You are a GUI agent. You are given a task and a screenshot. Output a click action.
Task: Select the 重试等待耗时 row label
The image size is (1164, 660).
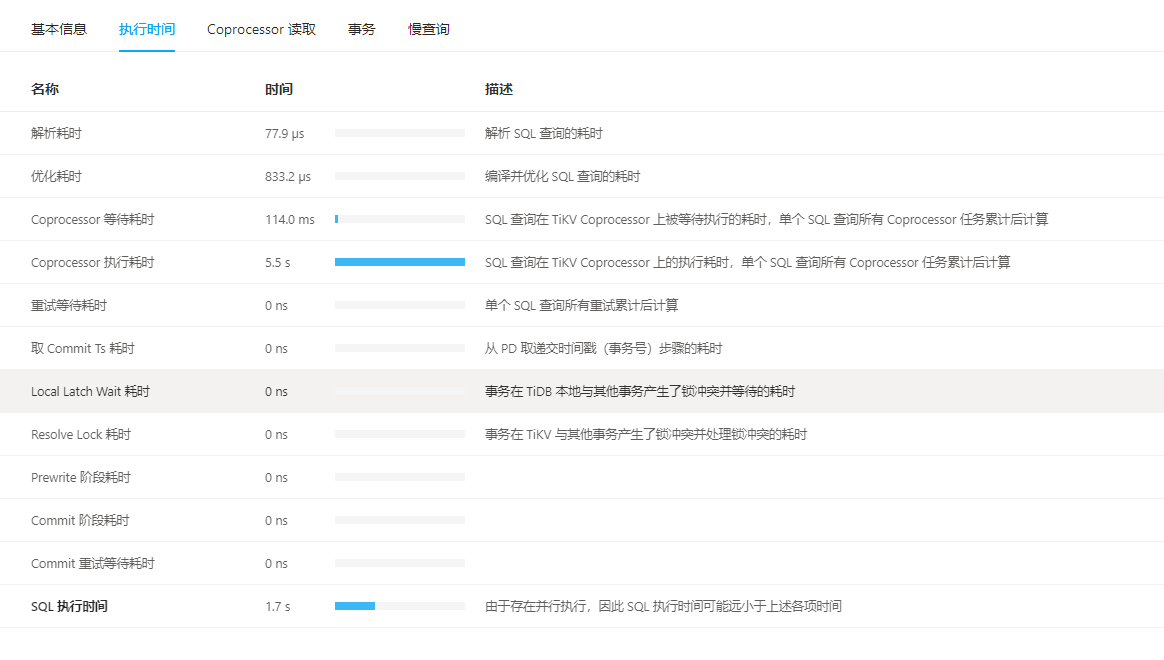(x=69, y=305)
